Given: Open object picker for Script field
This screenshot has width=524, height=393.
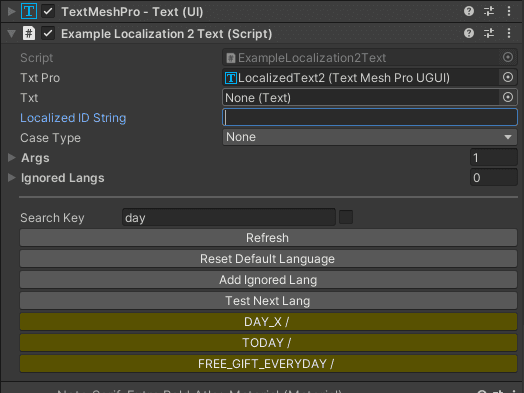Looking at the screenshot, I should [x=508, y=57].
